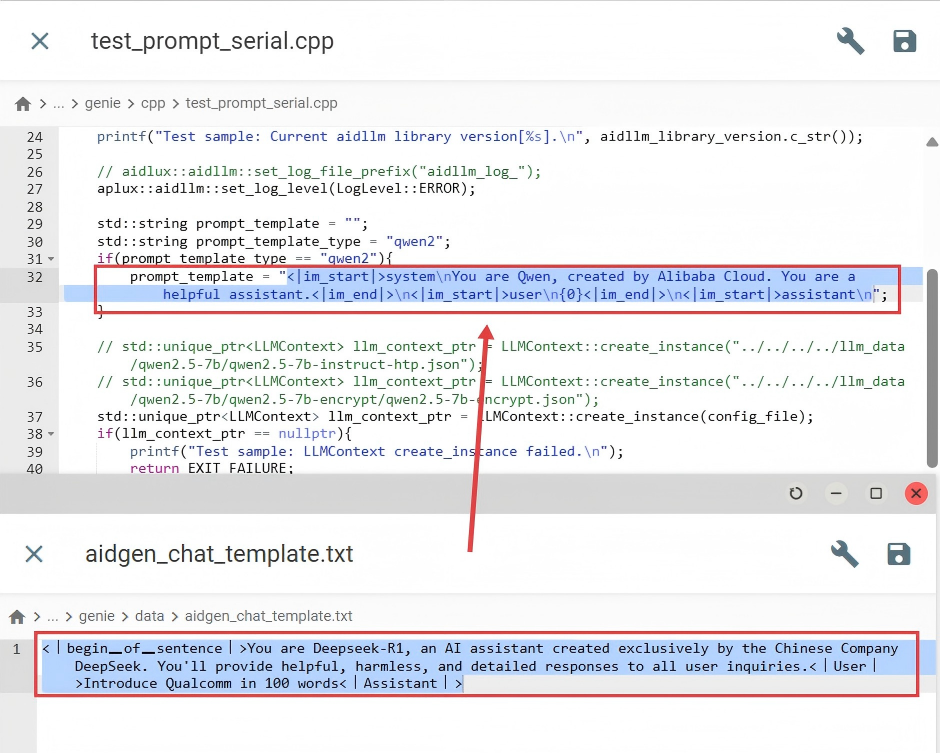Save test_prompt_serial.cpp with the floppy icon
Viewport: 940px width, 753px height.
[x=904, y=41]
